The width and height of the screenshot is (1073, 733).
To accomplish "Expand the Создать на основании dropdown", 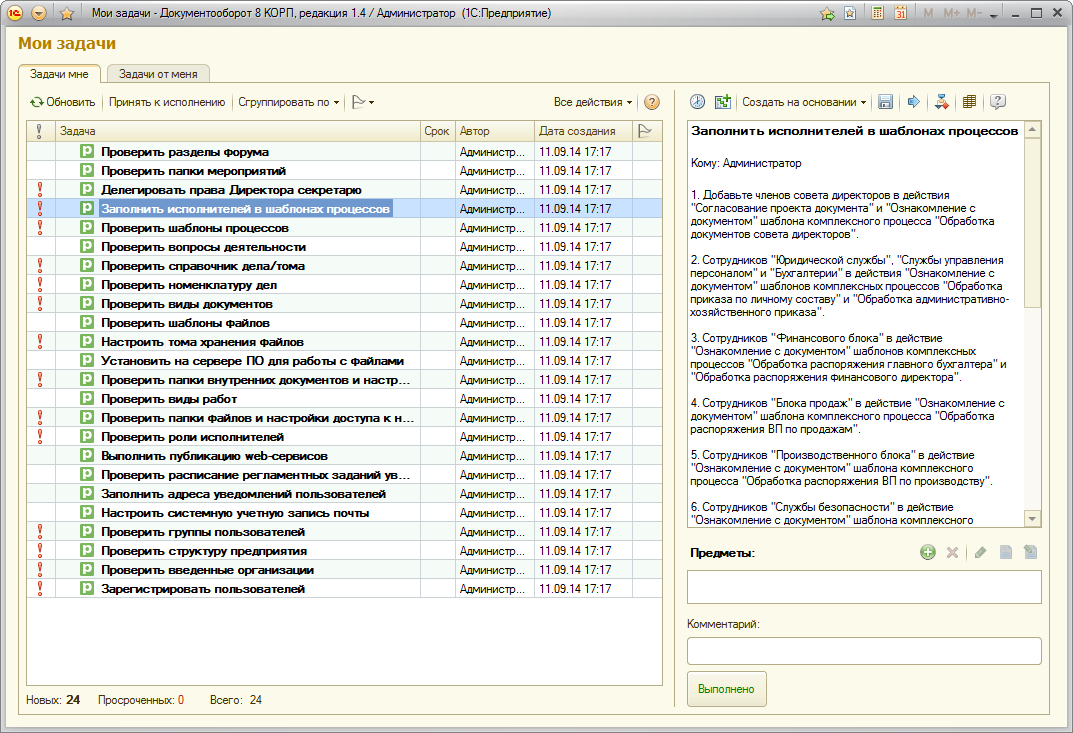I will (804, 102).
